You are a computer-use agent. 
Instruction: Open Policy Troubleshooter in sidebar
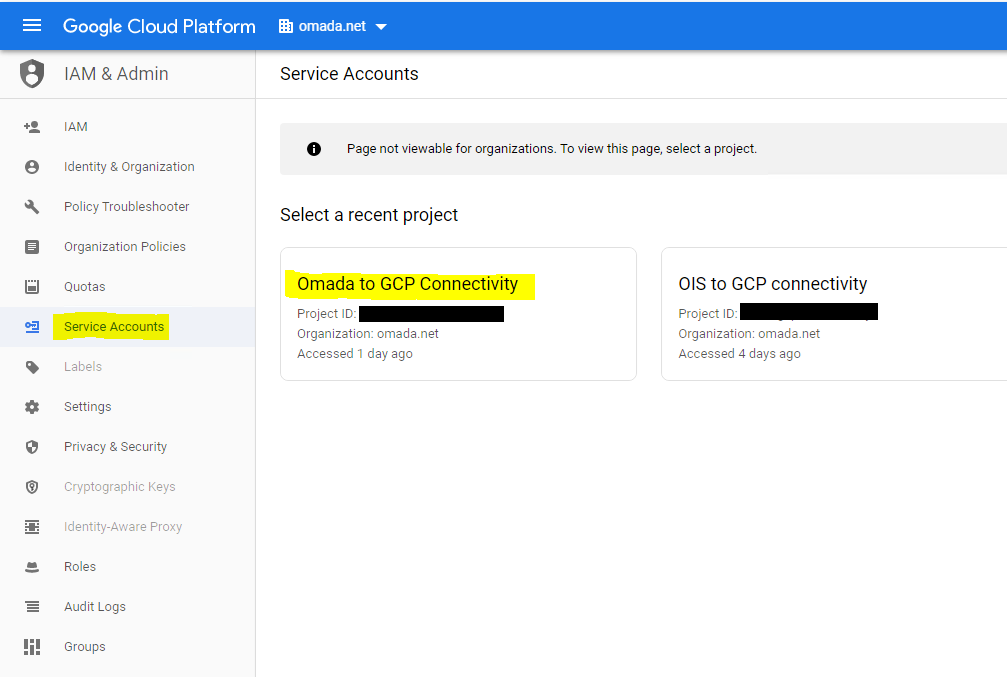click(127, 207)
